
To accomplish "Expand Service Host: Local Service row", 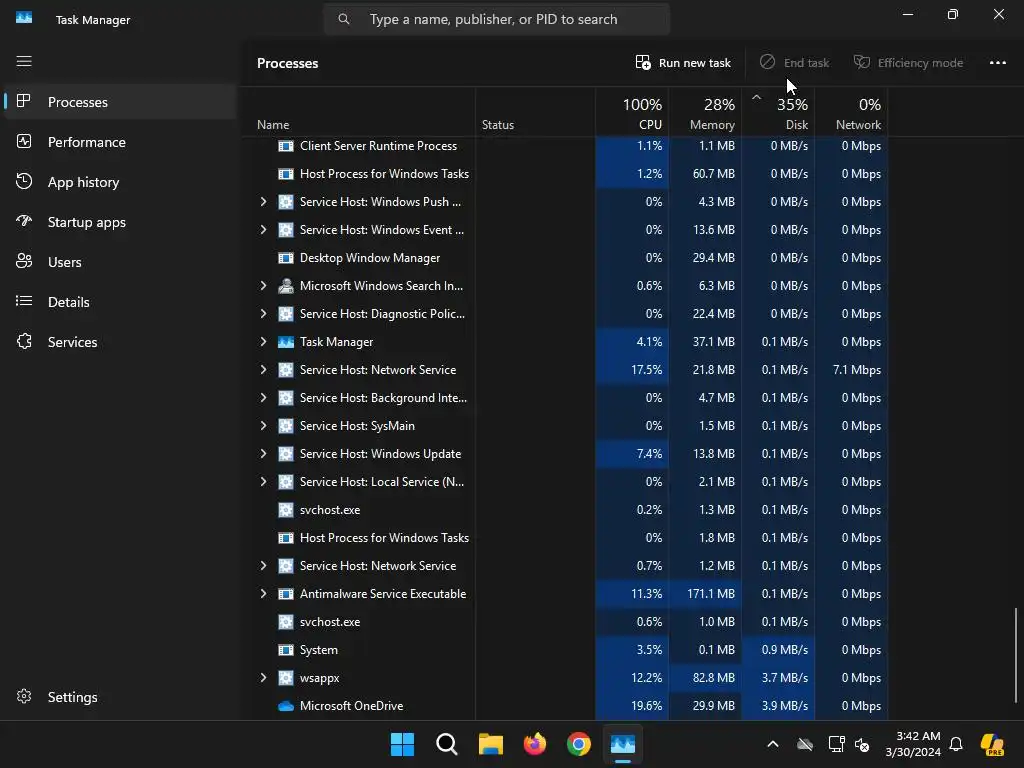I will (263, 482).
